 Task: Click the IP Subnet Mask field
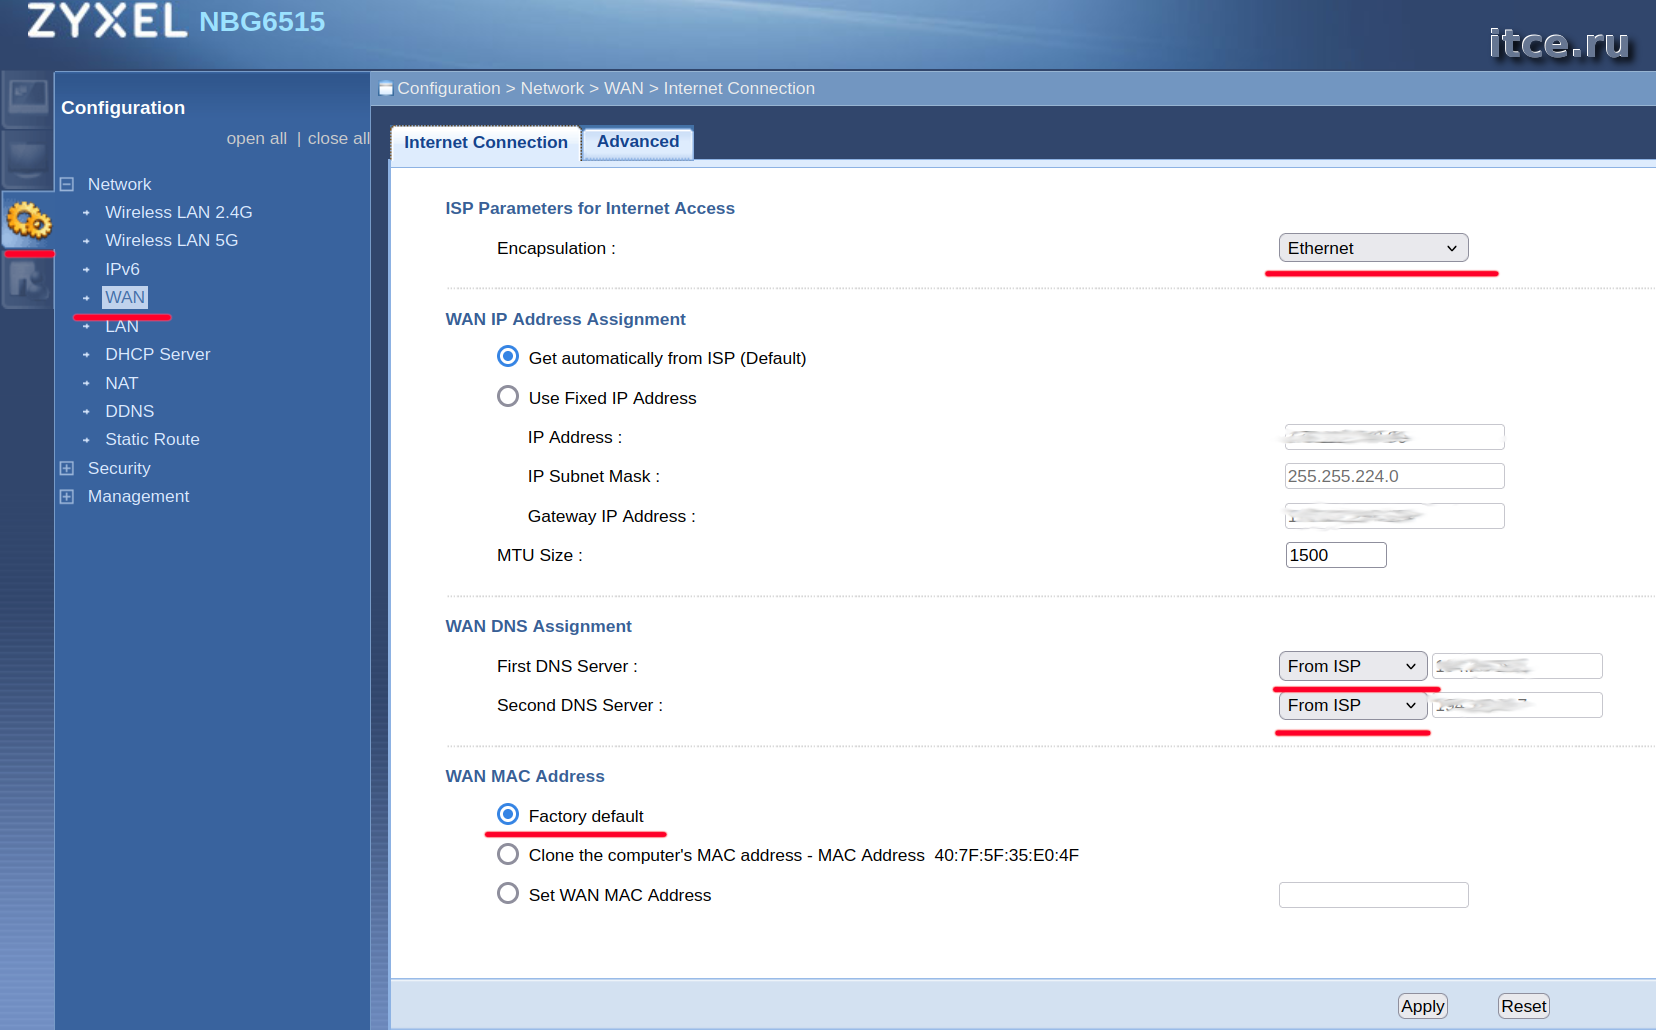1394,476
